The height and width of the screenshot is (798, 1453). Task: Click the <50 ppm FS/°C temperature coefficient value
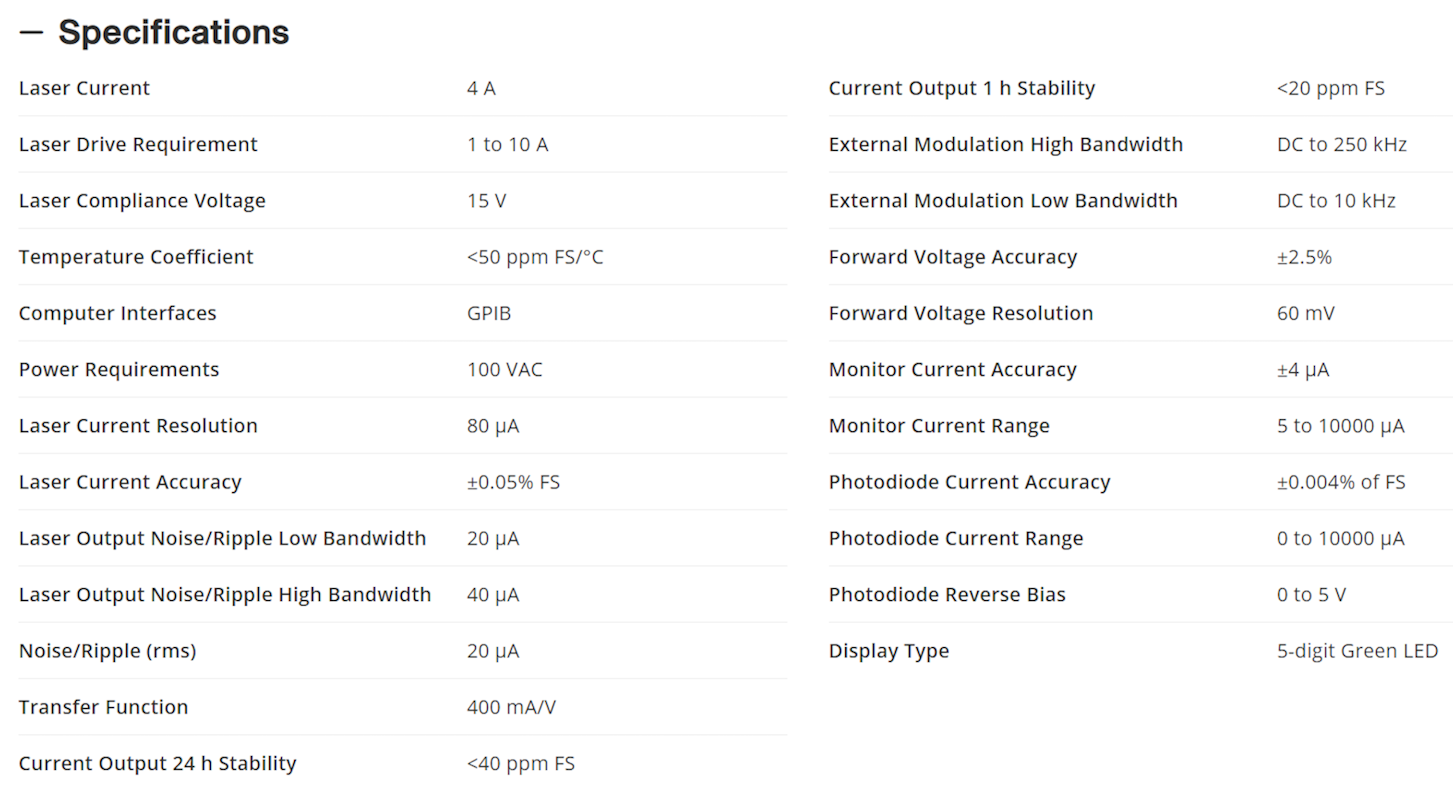pos(535,257)
